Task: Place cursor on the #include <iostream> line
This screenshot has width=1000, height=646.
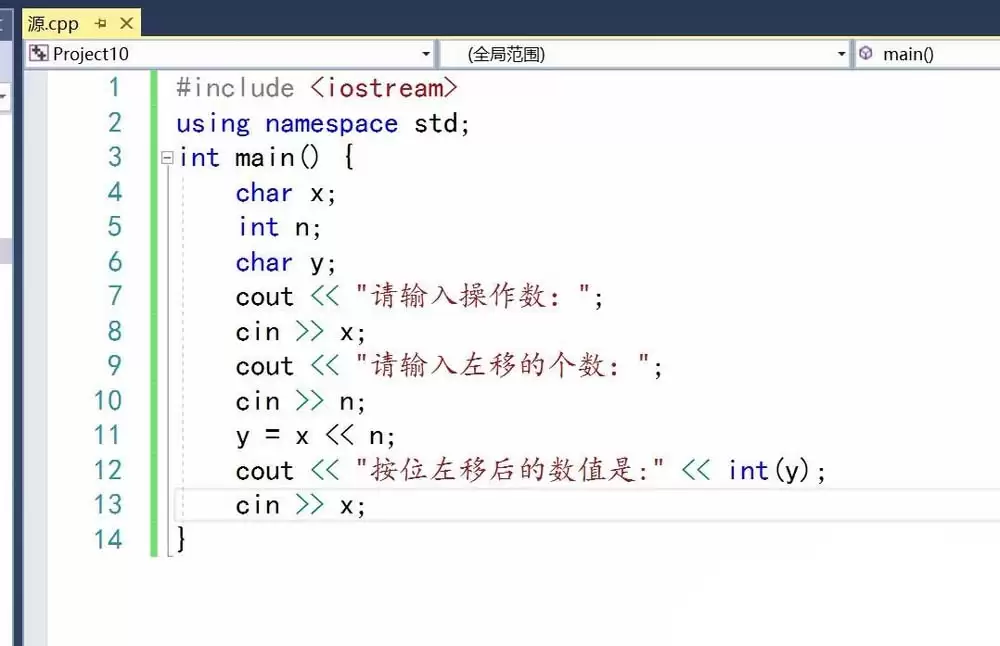Action: click(x=316, y=88)
